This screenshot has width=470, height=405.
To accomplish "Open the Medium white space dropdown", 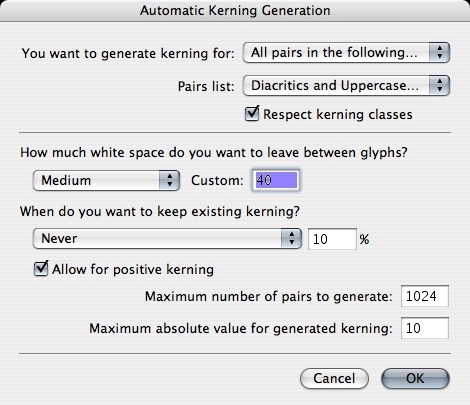I will tap(106, 180).
